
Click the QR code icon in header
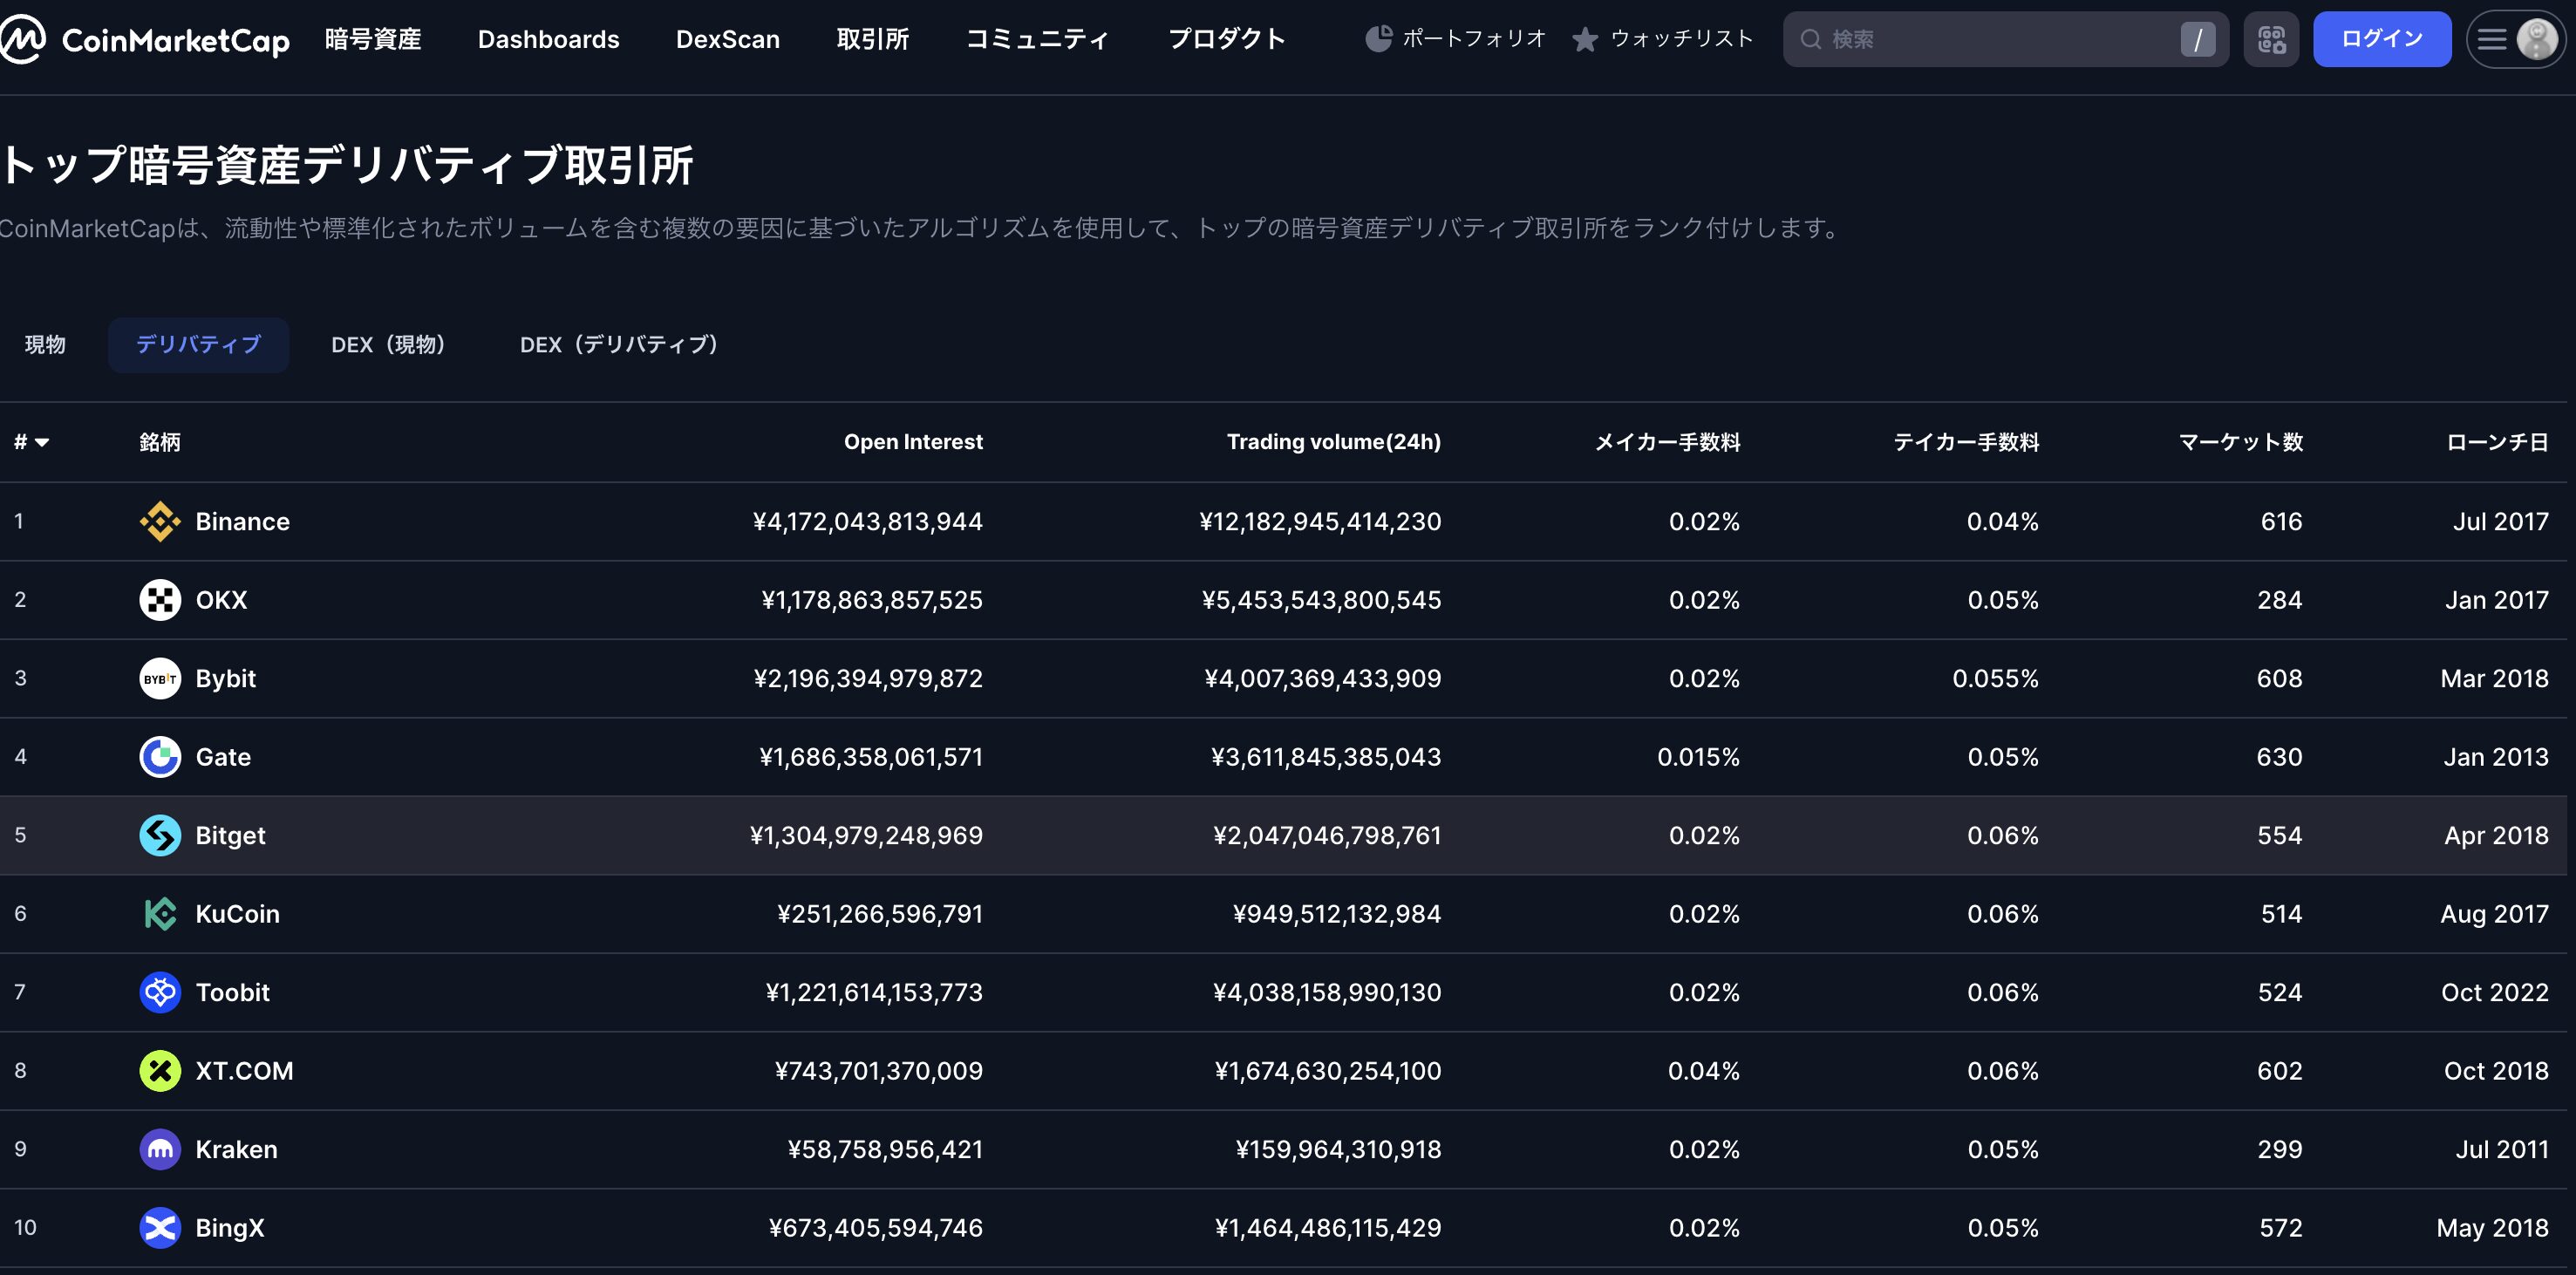(x=2271, y=39)
